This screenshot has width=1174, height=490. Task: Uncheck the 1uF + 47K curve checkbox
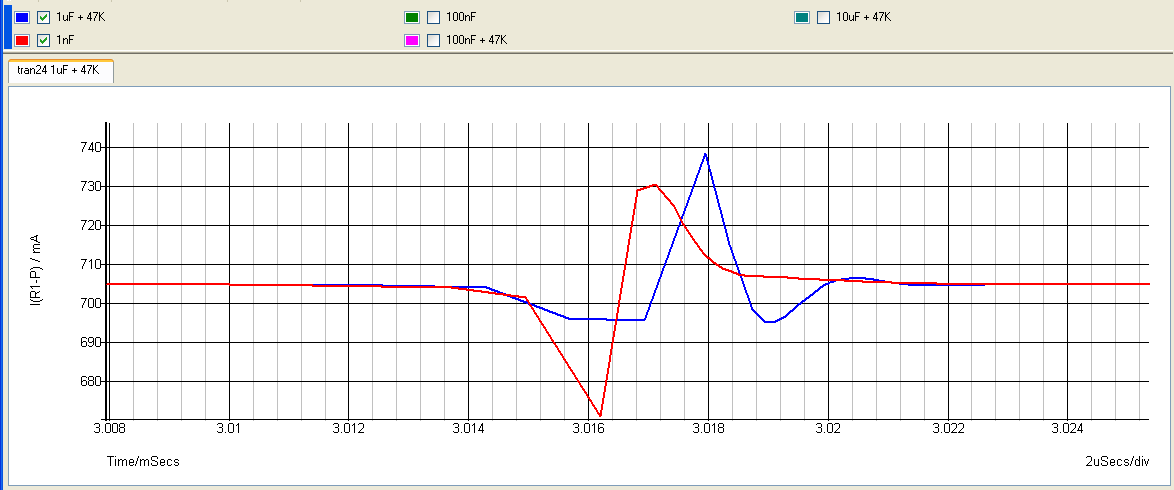click(x=43, y=18)
